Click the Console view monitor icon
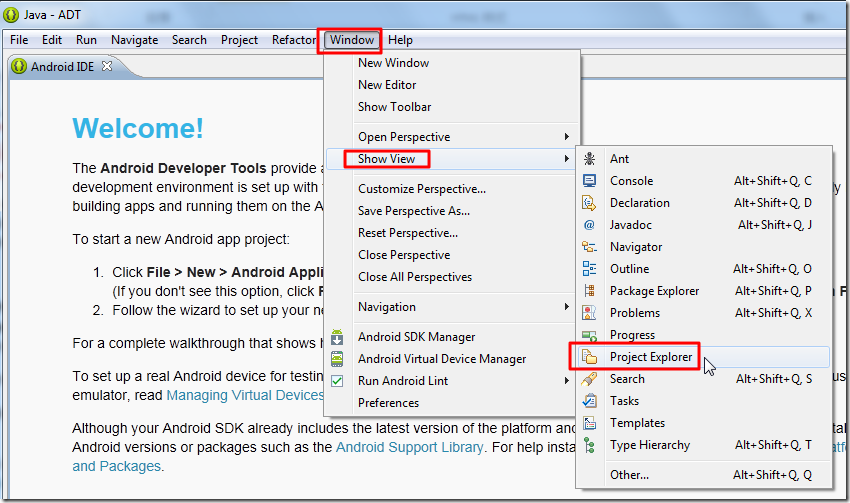The height and width of the screenshot is (503, 850). tap(589, 180)
